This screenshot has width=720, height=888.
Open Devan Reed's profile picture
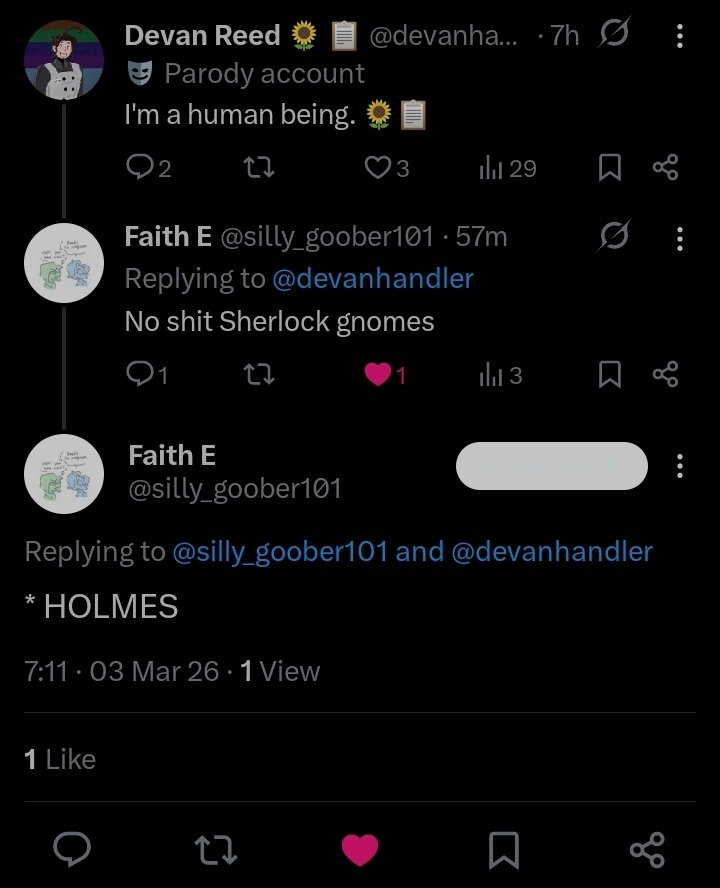64,59
